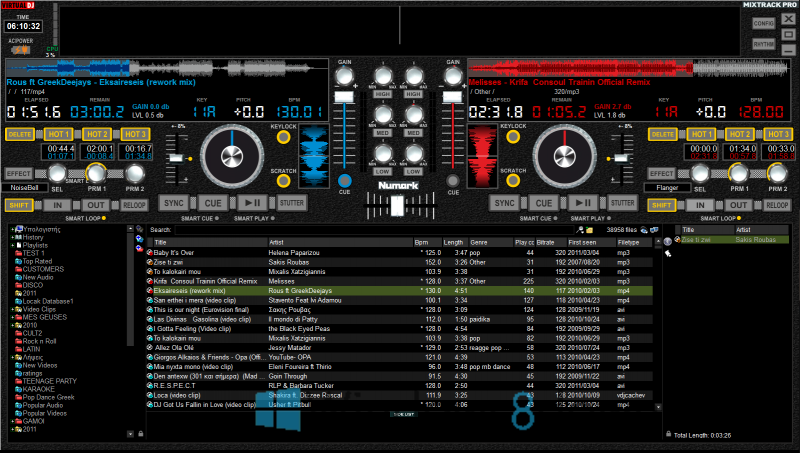Expand the 2010 folder node
The image size is (800, 453).
tap(12, 325)
